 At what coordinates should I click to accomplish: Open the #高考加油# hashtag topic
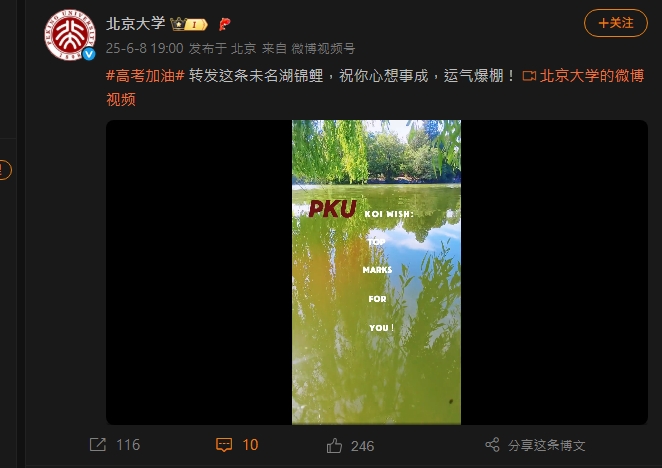(145, 76)
